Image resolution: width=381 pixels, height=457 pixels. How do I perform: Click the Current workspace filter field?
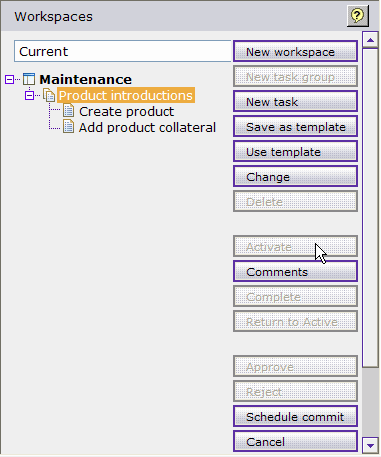click(122, 51)
